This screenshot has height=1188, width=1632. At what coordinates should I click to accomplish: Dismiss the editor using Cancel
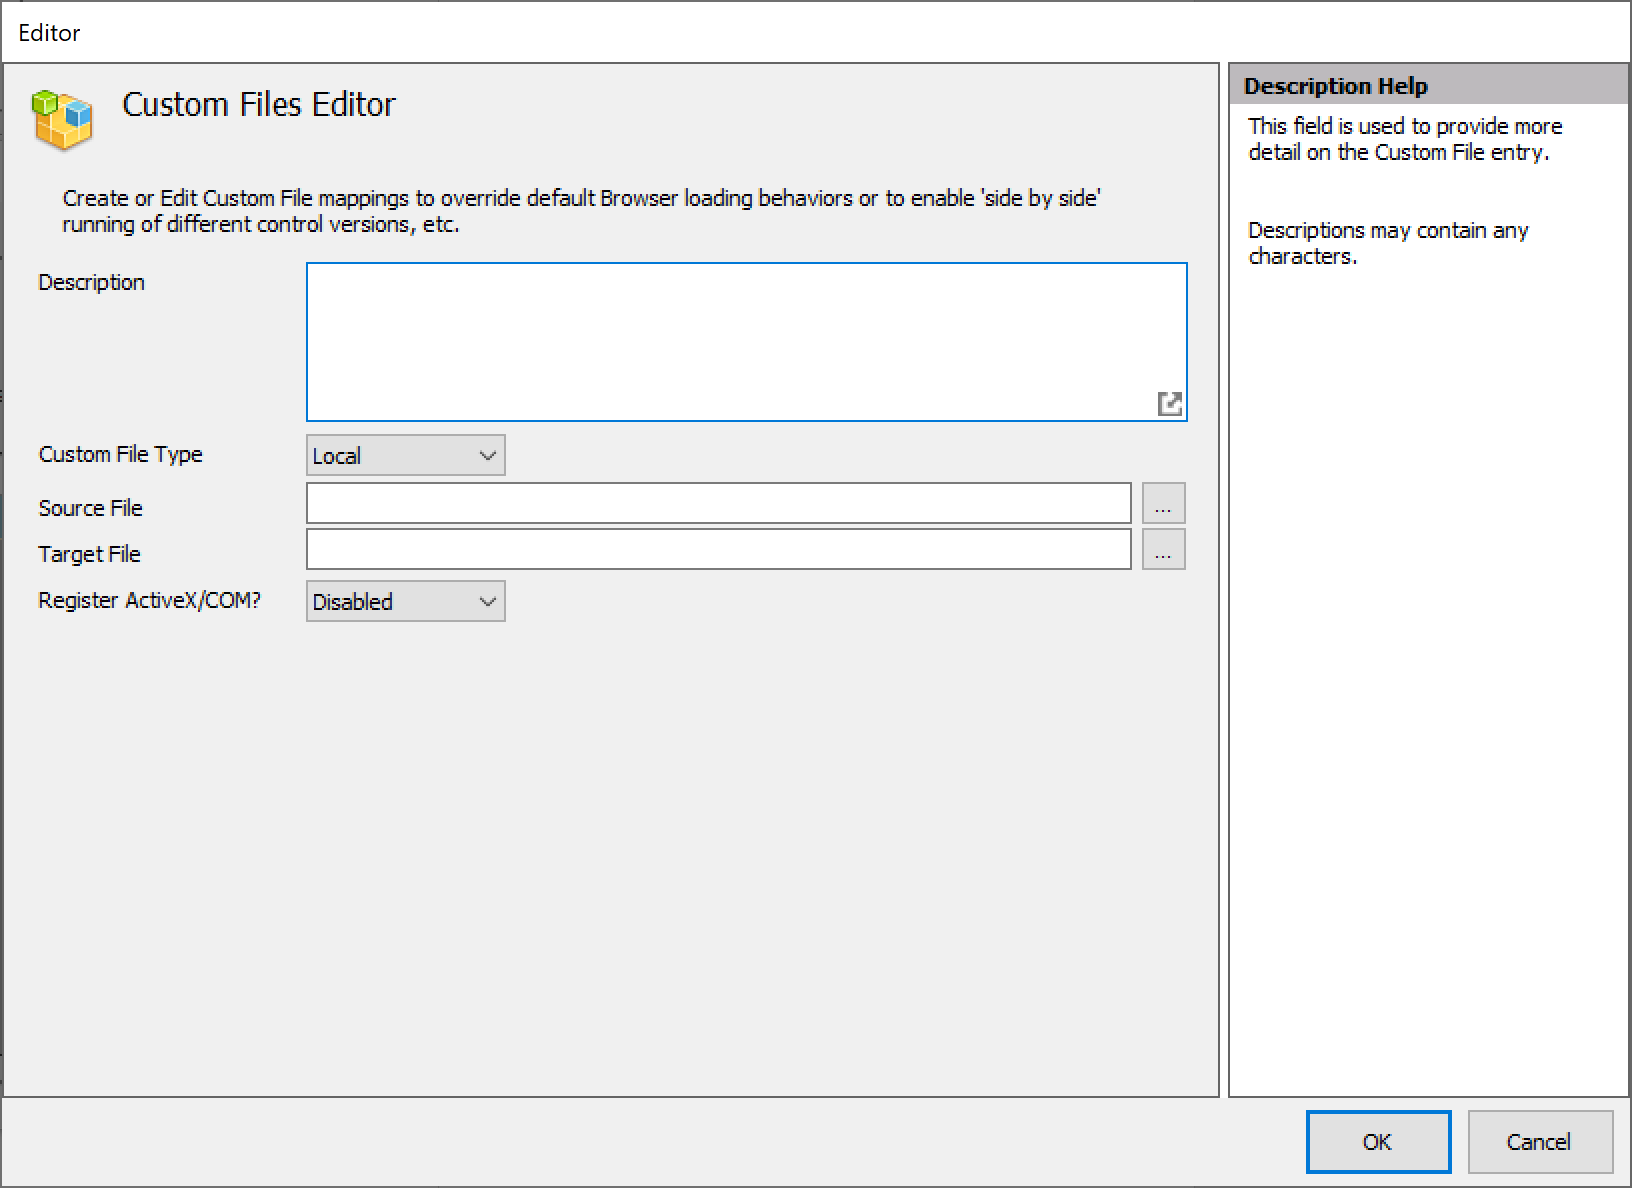pos(1539,1142)
